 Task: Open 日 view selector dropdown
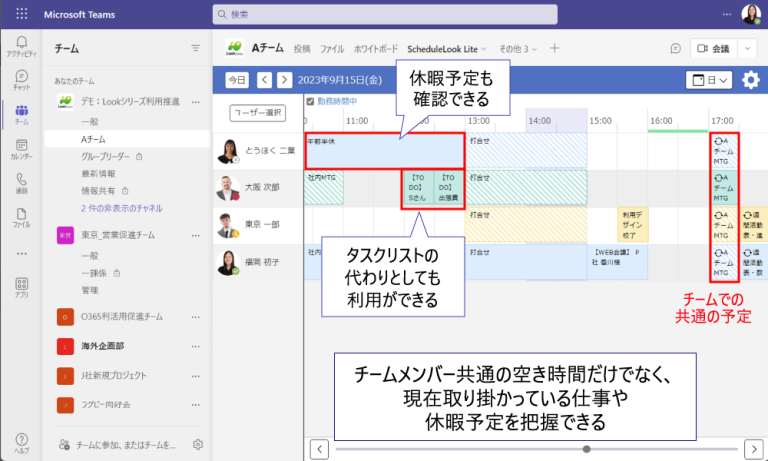[x=709, y=80]
